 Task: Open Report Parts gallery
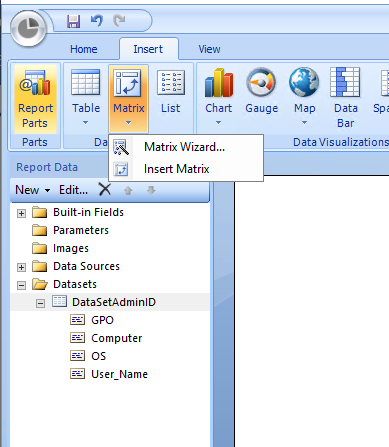click(x=35, y=99)
